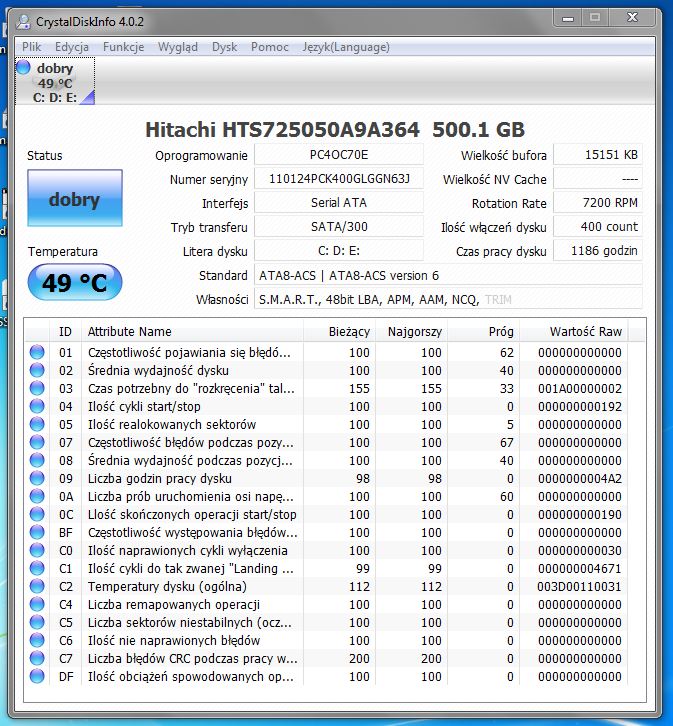Click the status icon for attribute C5
Viewport: 673px width, 726px height.
coord(37,622)
